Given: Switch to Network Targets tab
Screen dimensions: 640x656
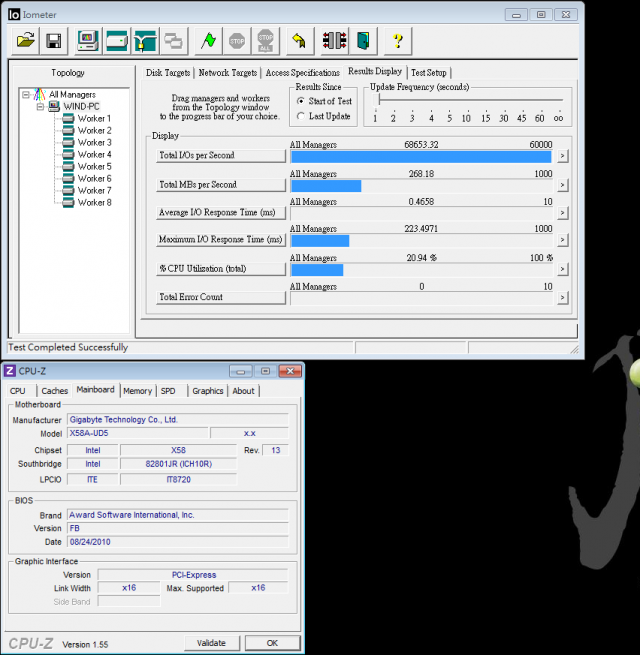Looking at the screenshot, I should (x=228, y=73).
